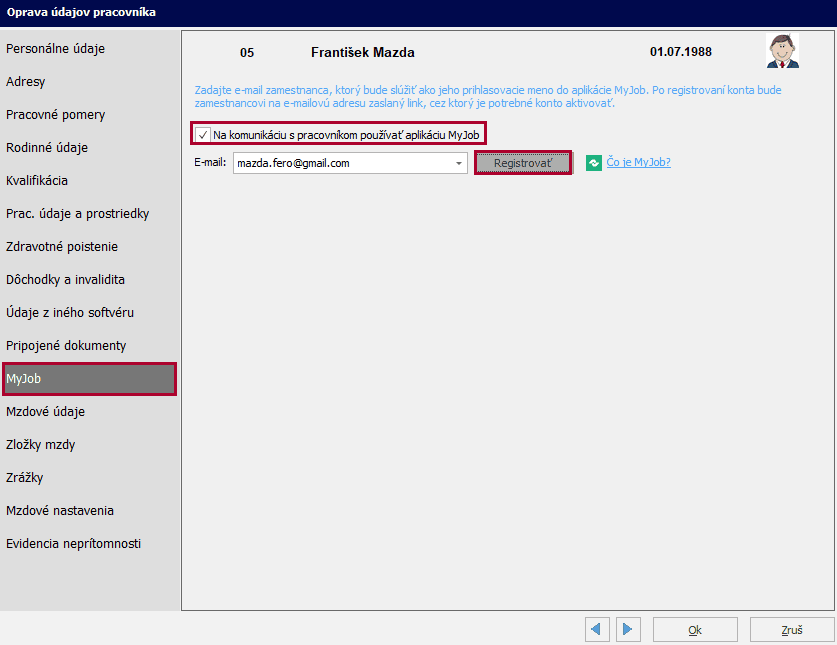
Task: Confirm changes with the Ok button
Action: (695, 630)
